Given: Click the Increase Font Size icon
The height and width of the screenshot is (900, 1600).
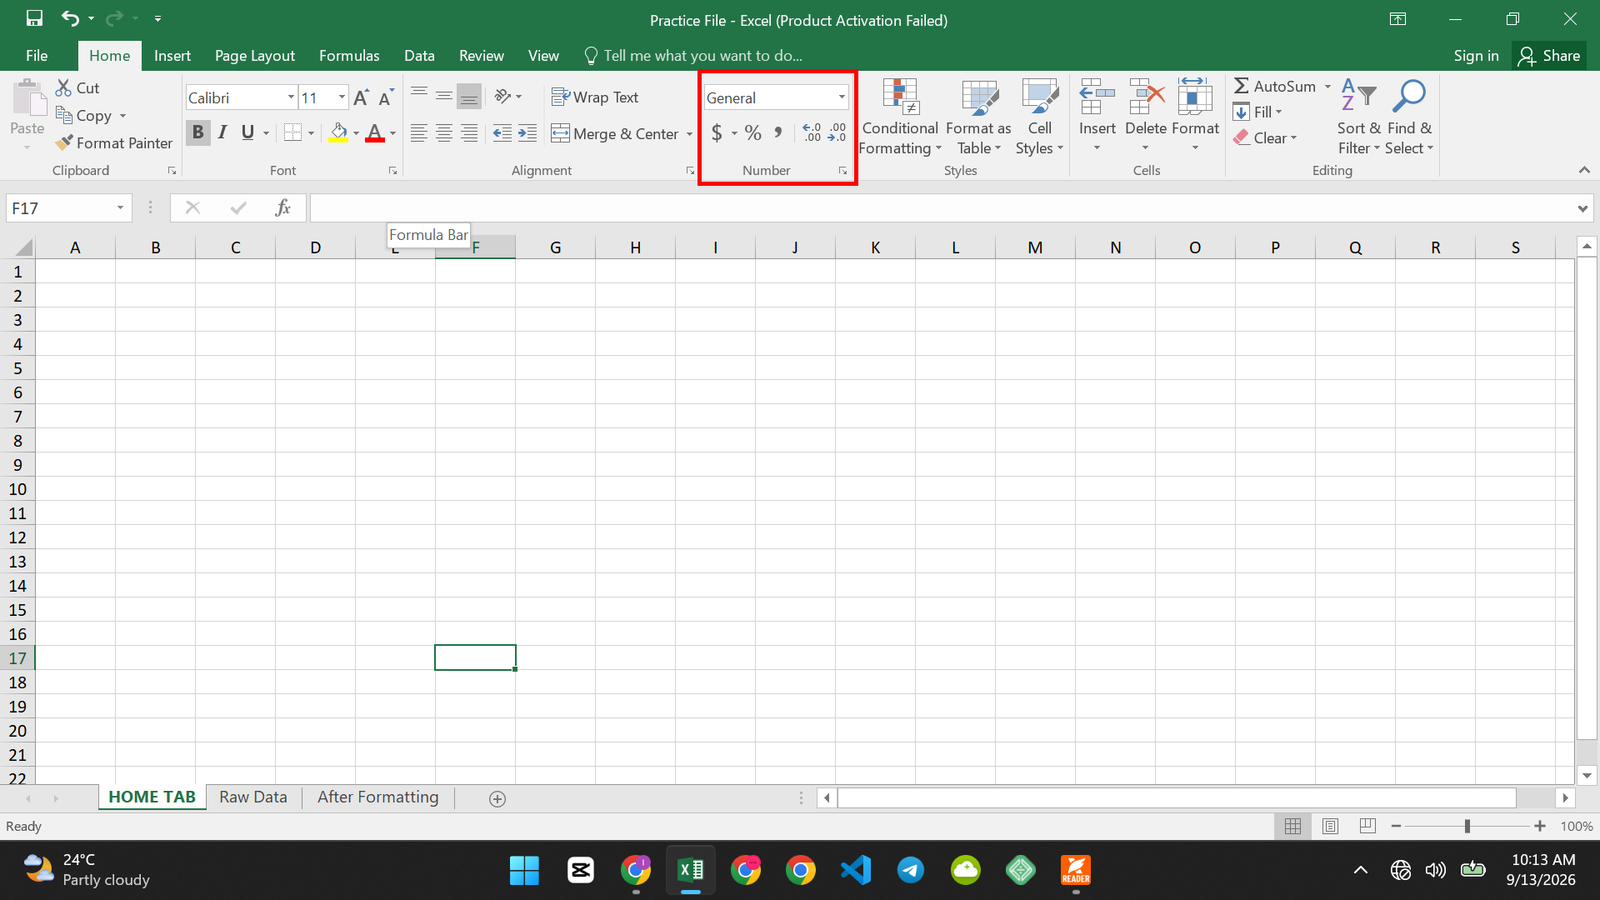Looking at the screenshot, I should click(x=361, y=98).
